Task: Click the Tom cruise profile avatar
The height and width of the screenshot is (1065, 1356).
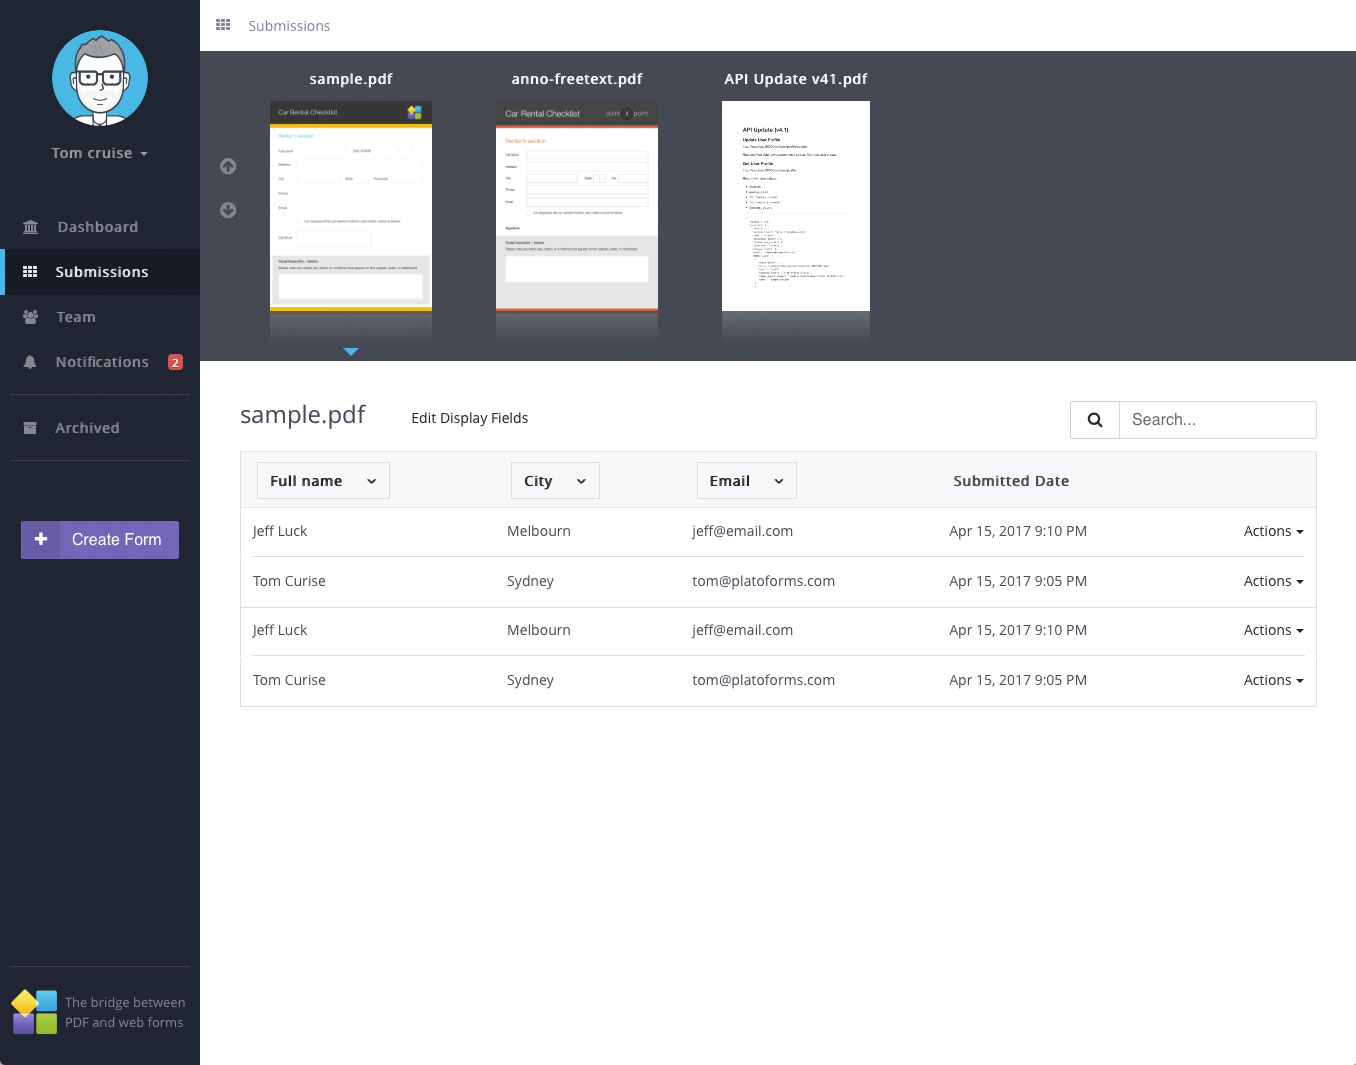Action: pyautogui.click(x=100, y=78)
